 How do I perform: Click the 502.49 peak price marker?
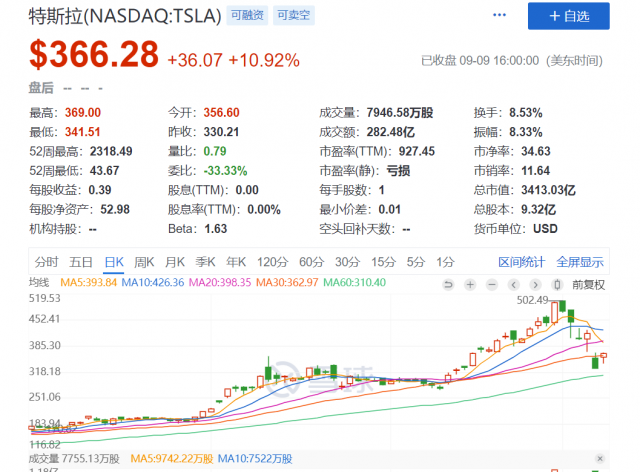532,300
